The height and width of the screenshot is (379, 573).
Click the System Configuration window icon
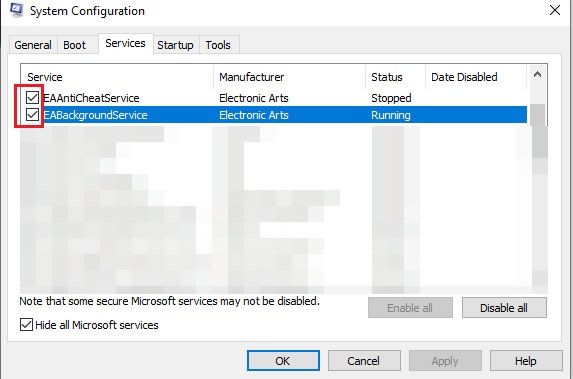coord(16,10)
